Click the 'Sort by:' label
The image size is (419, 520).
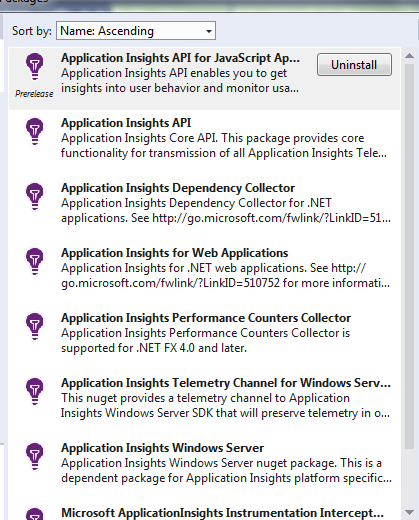32,31
